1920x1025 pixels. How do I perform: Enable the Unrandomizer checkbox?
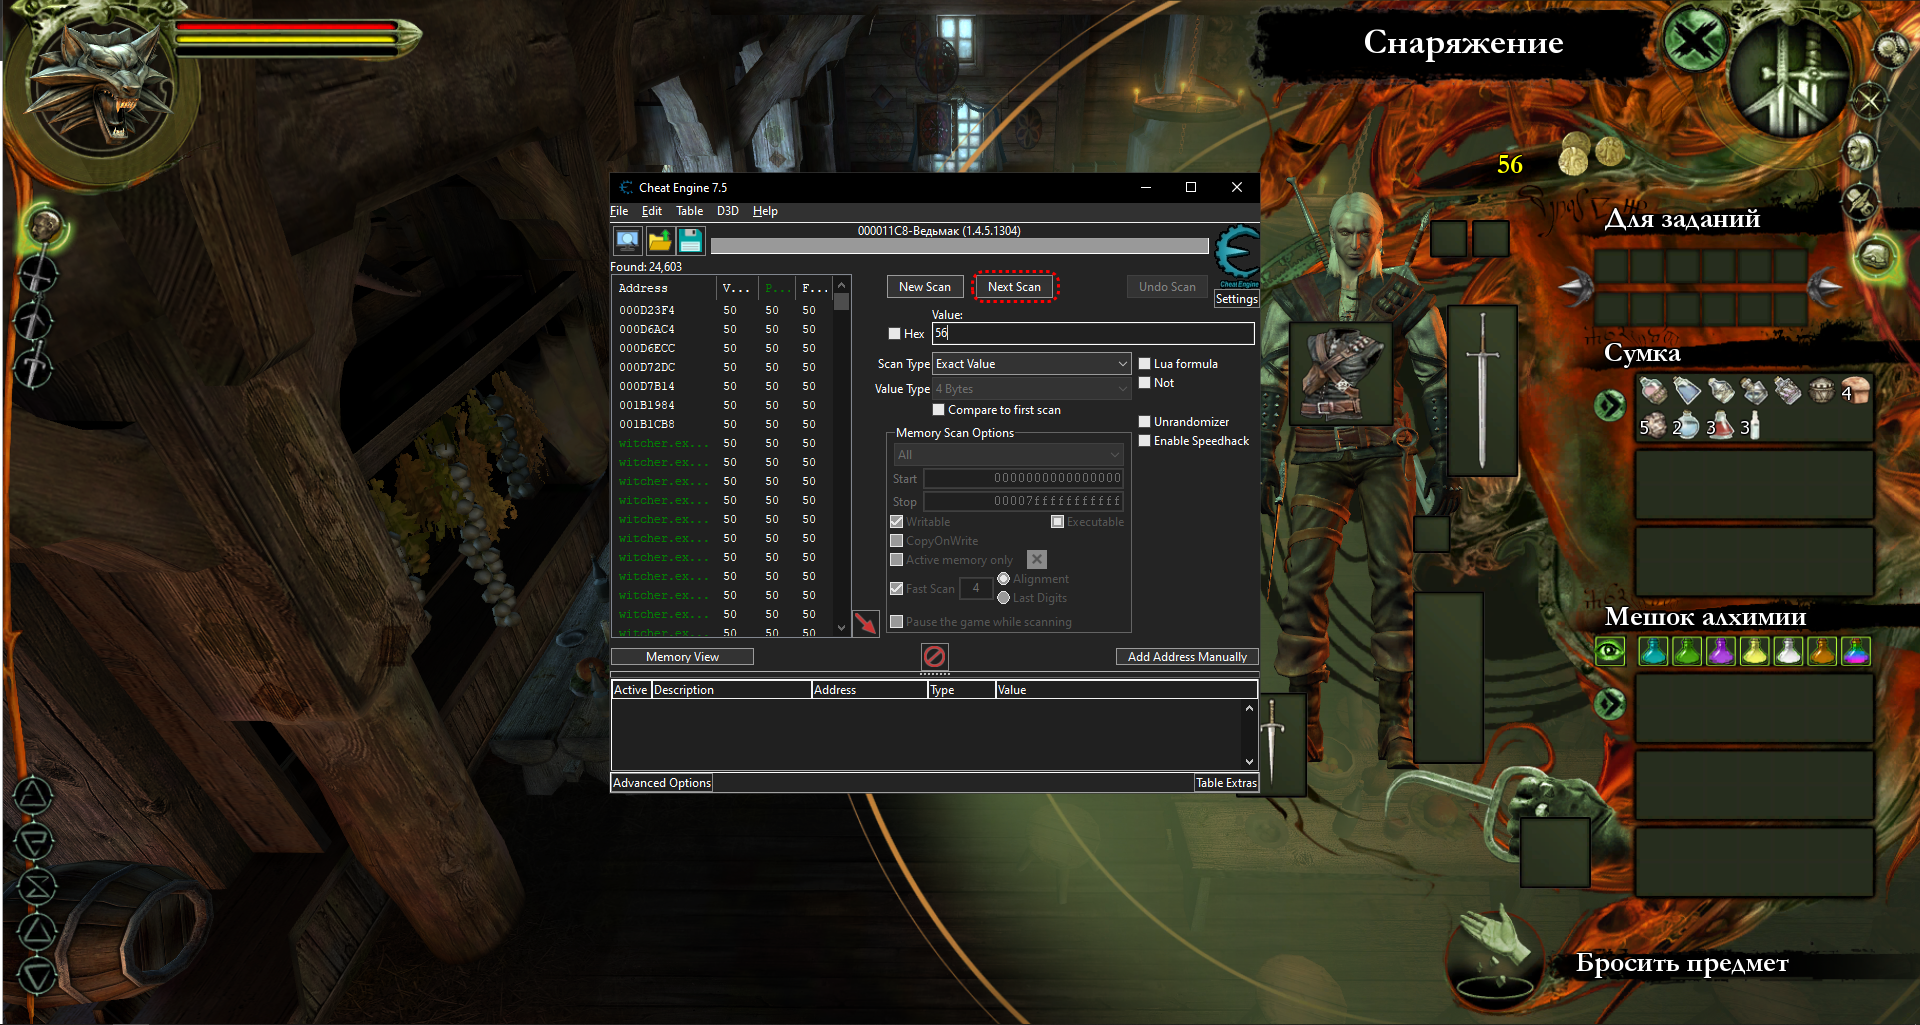click(x=1145, y=422)
